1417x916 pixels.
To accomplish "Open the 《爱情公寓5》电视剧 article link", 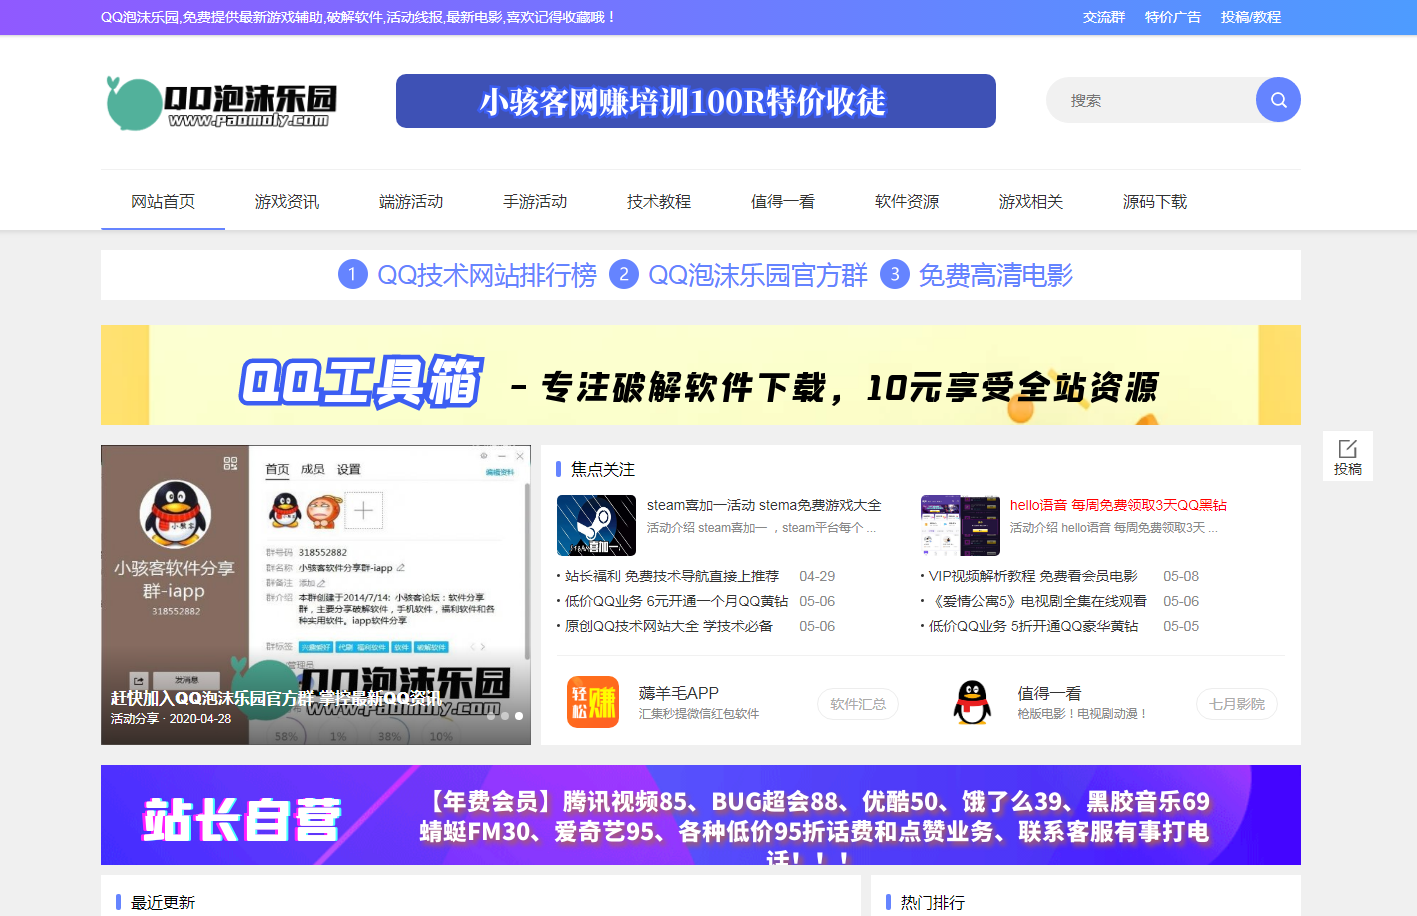I will point(1039,601).
